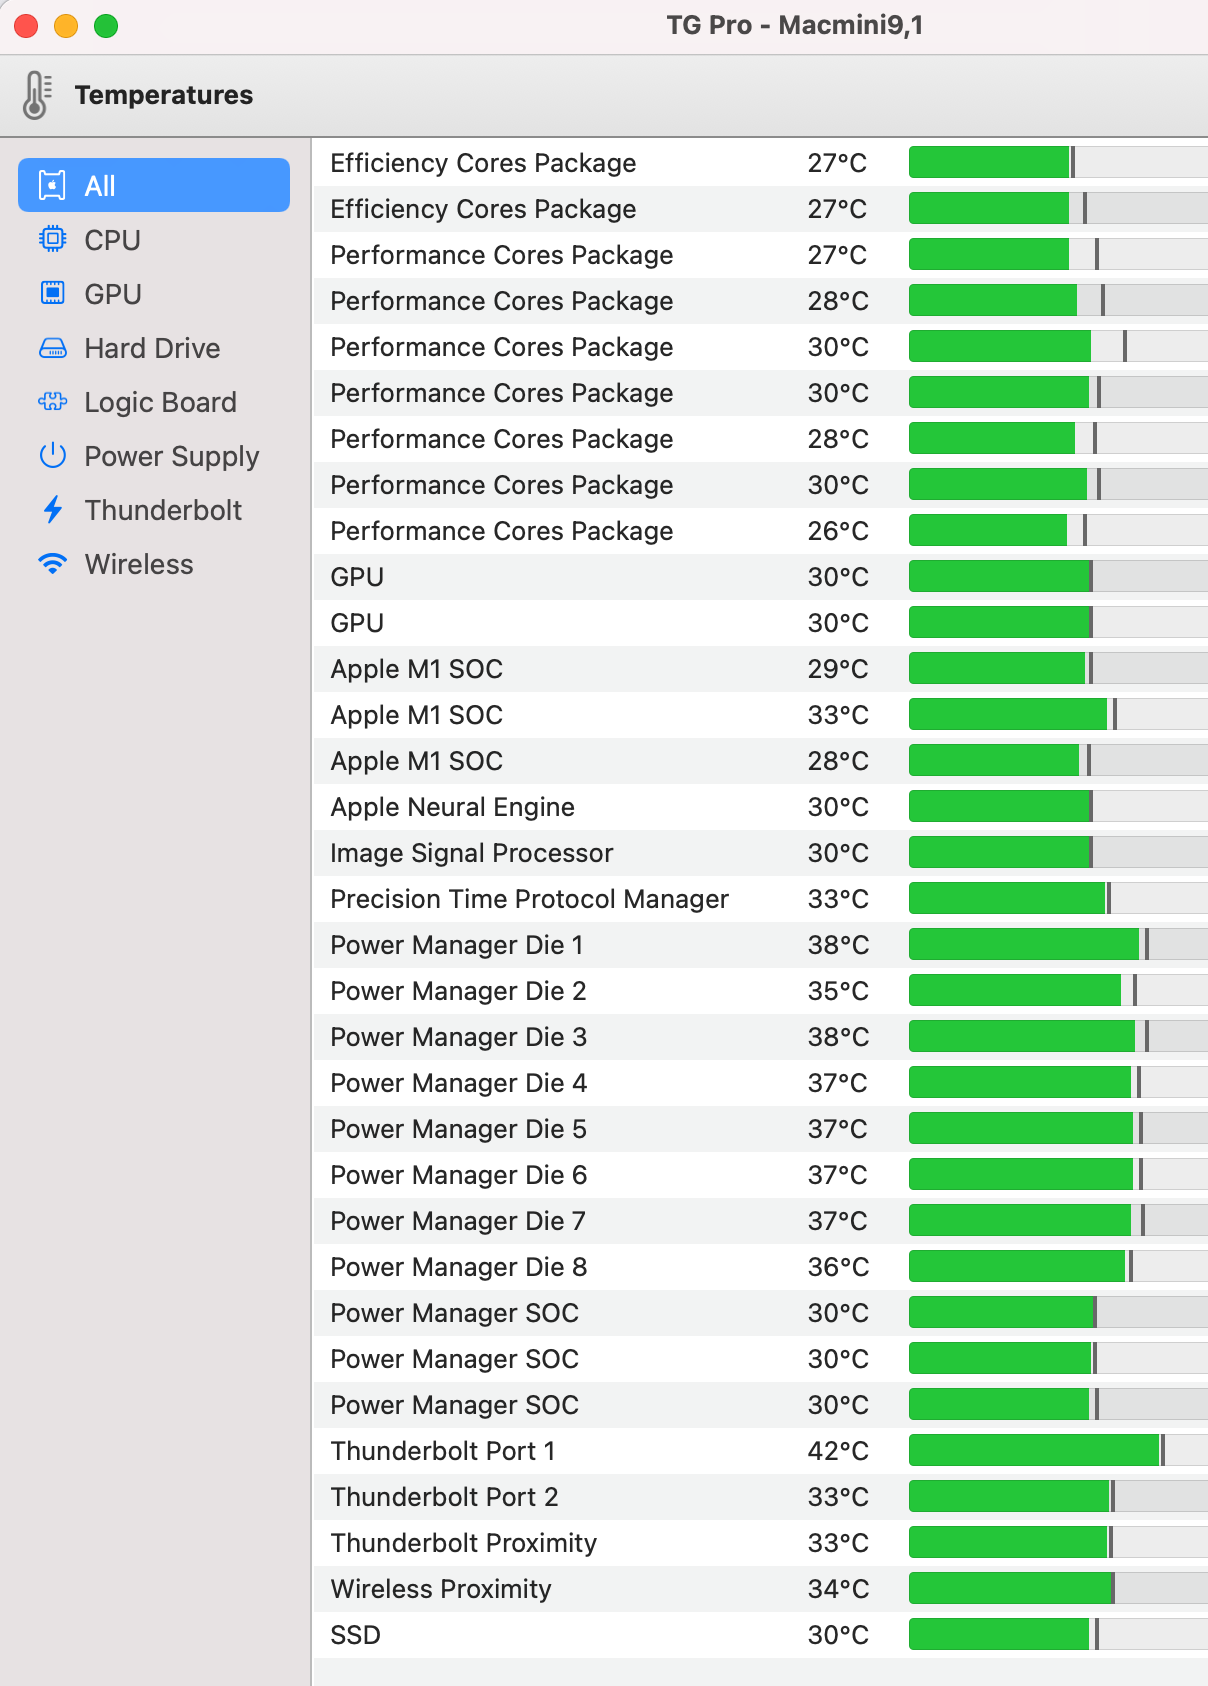Click the GPU icon in sidebar
This screenshot has height=1686, width=1208.
tap(52, 294)
